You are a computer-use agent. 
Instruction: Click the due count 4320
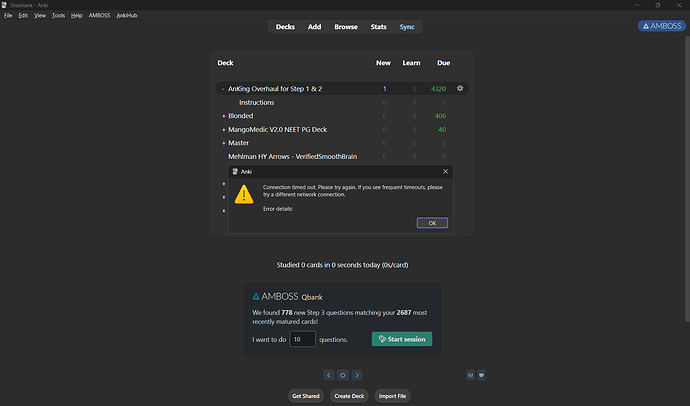coord(438,89)
